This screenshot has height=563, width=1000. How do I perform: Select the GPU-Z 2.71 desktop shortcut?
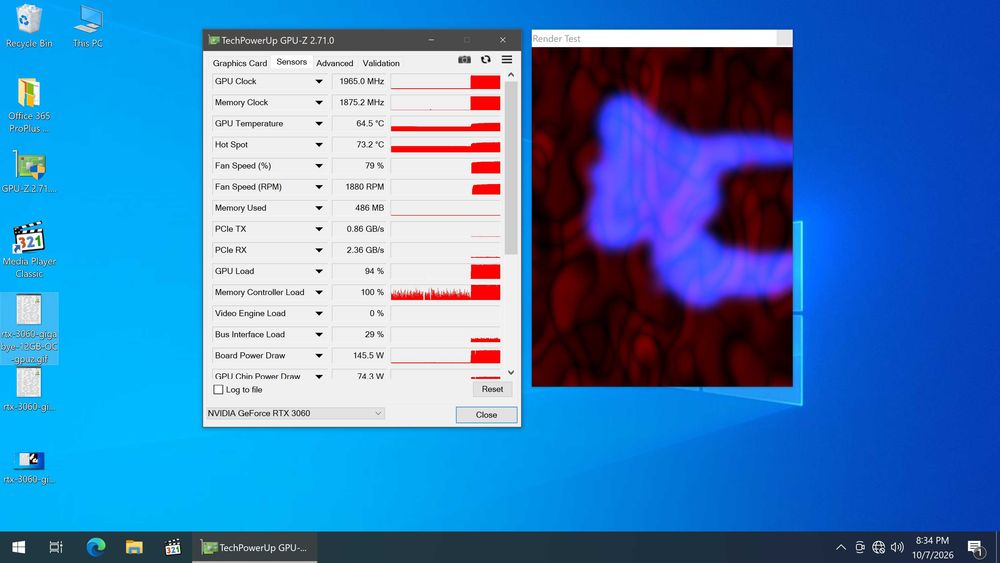(29, 172)
